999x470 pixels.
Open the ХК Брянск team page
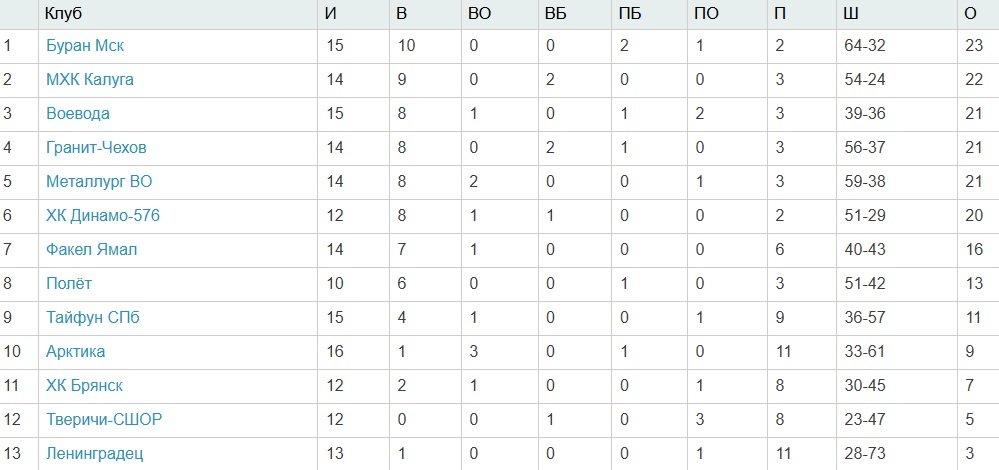(85, 385)
